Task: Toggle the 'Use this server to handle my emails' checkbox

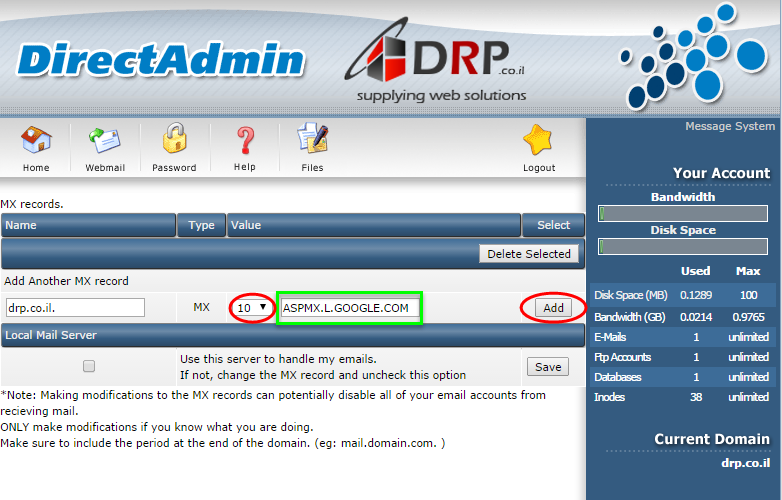Action: 89,367
